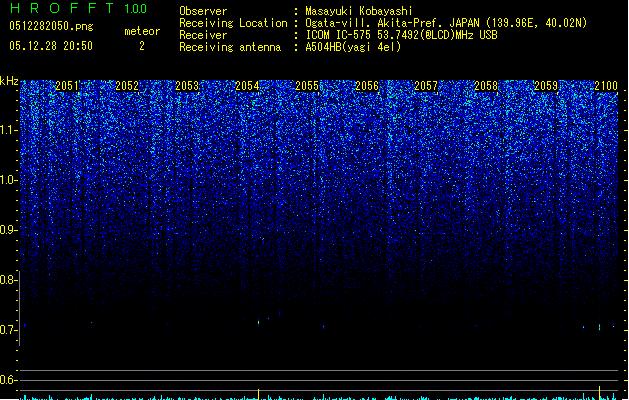Click time marker 2100 on spectrogram
Image resolution: width=629 pixels, height=400 pixels.
[x=606, y=86]
